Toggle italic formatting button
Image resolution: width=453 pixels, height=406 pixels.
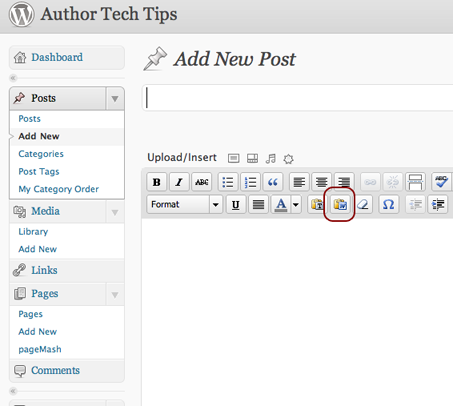(179, 182)
